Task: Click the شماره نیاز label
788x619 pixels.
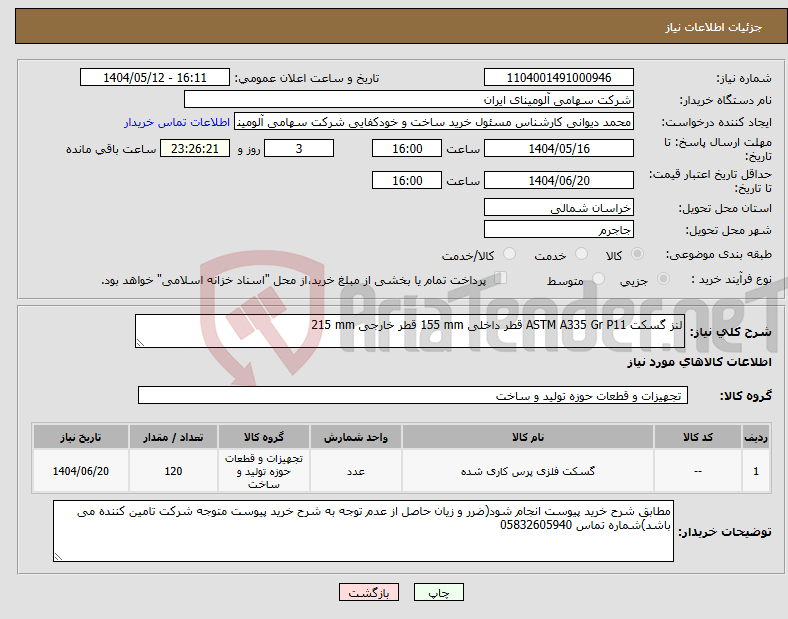Action: [744, 78]
